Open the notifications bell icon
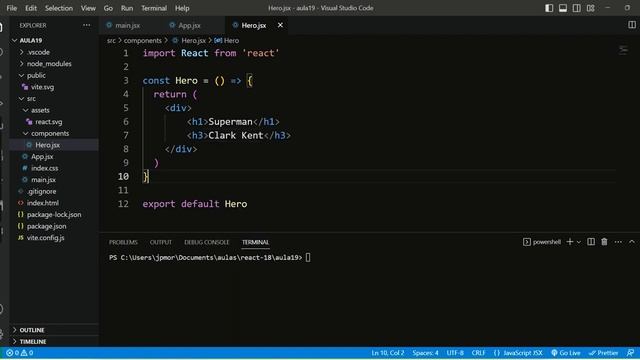 (x=631, y=353)
